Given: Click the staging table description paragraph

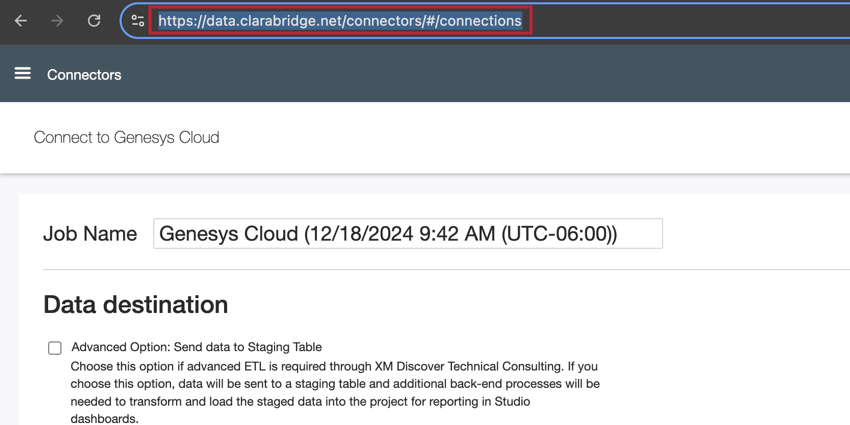Looking at the screenshot, I should tap(335, 384).
